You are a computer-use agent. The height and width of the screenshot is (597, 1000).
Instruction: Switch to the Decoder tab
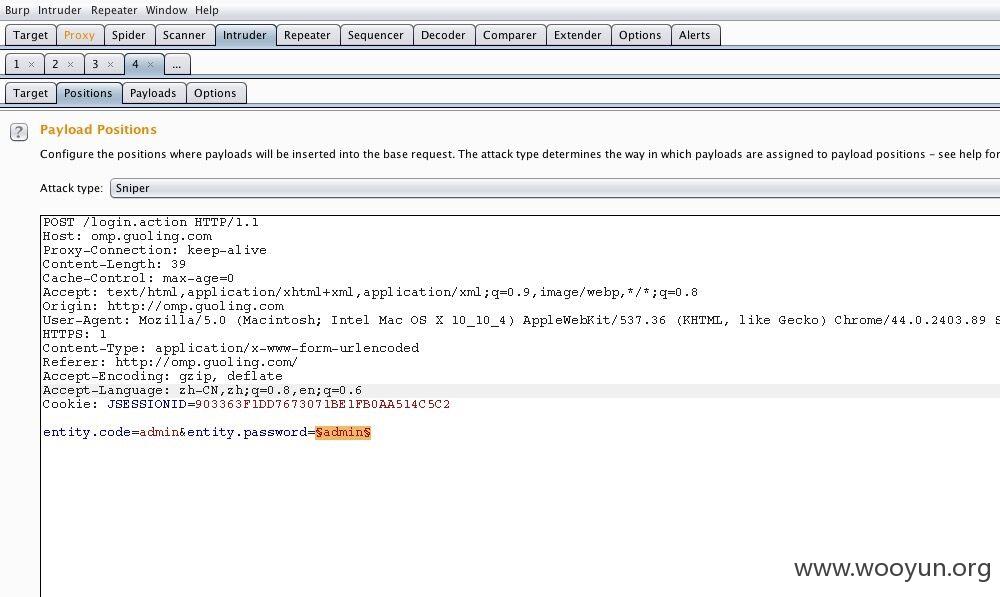point(443,35)
